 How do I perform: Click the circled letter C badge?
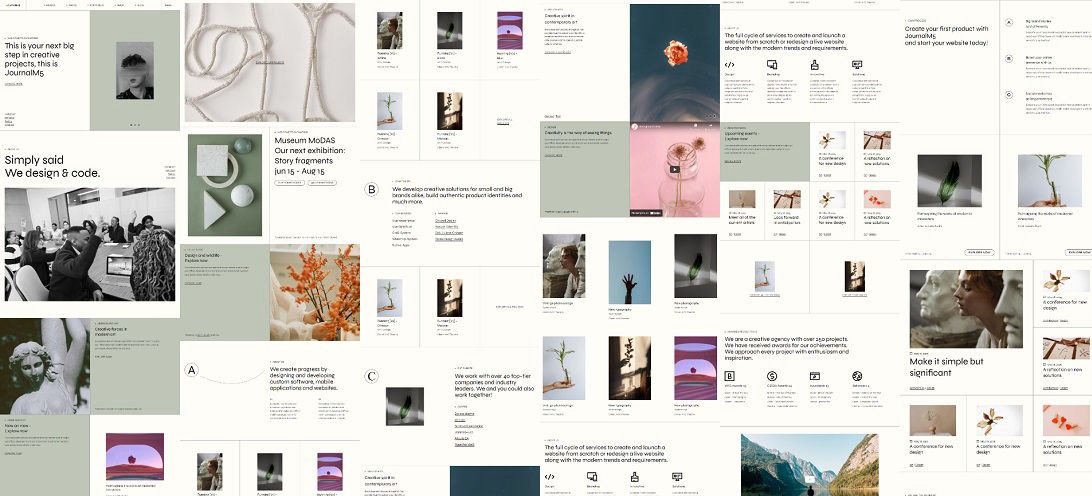point(372,376)
